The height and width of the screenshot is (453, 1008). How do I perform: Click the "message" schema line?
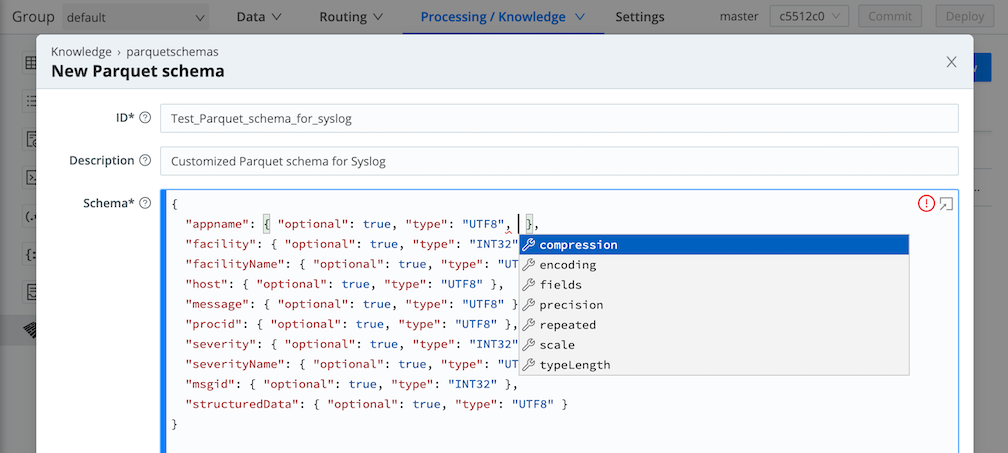click(352, 304)
